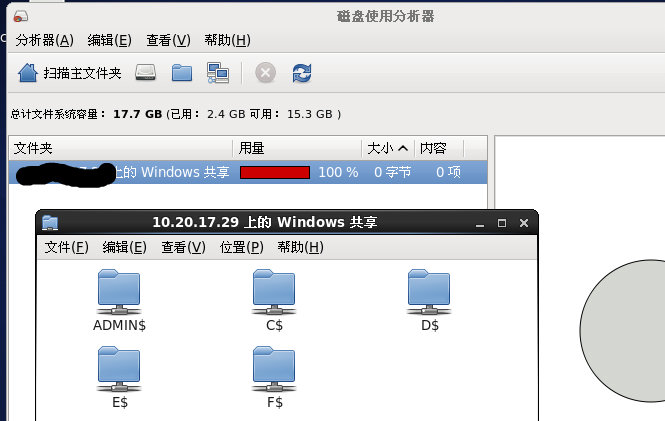Open 文件(F) menu in file browser window

coord(67,247)
